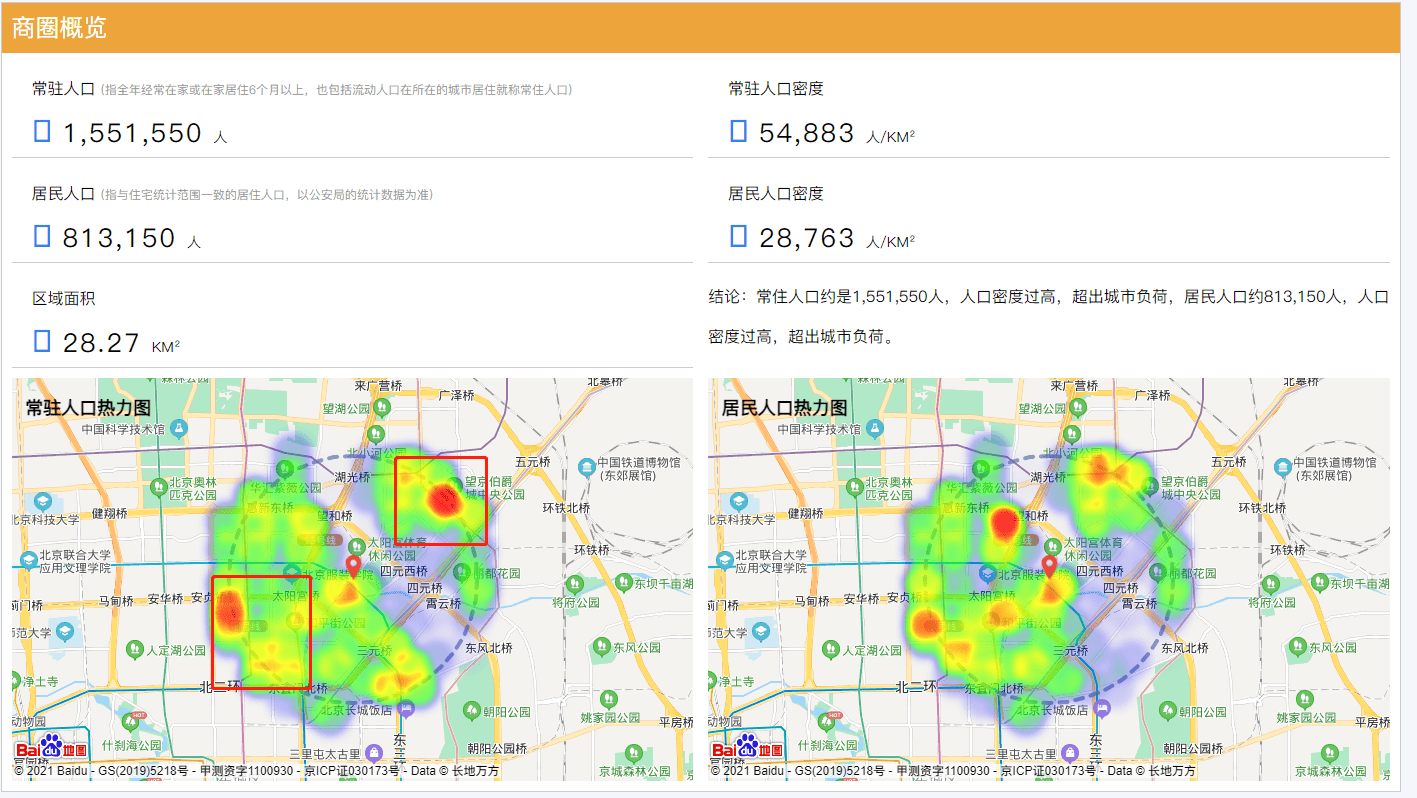Click 人定湖公园 park icon on 常驻人口 map
The width and height of the screenshot is (1417, 798).
pyautogui.click(x=135, y=650)
